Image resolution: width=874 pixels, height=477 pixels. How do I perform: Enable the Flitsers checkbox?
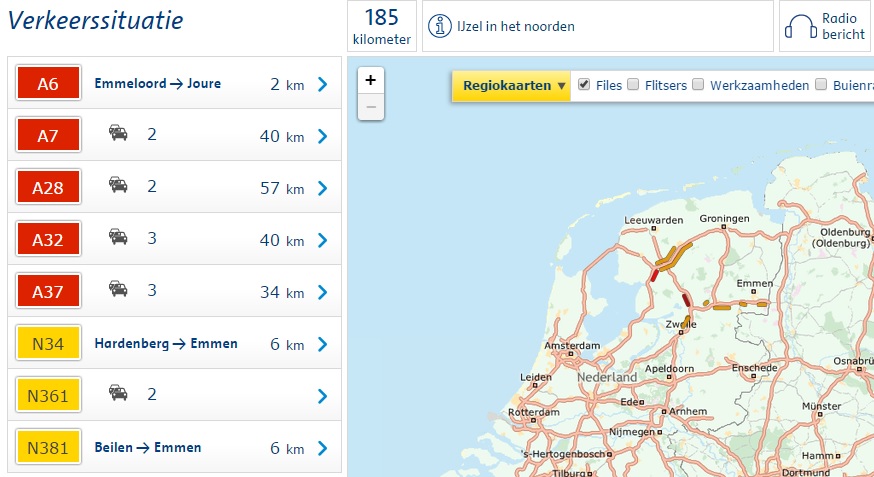(633, 85)
